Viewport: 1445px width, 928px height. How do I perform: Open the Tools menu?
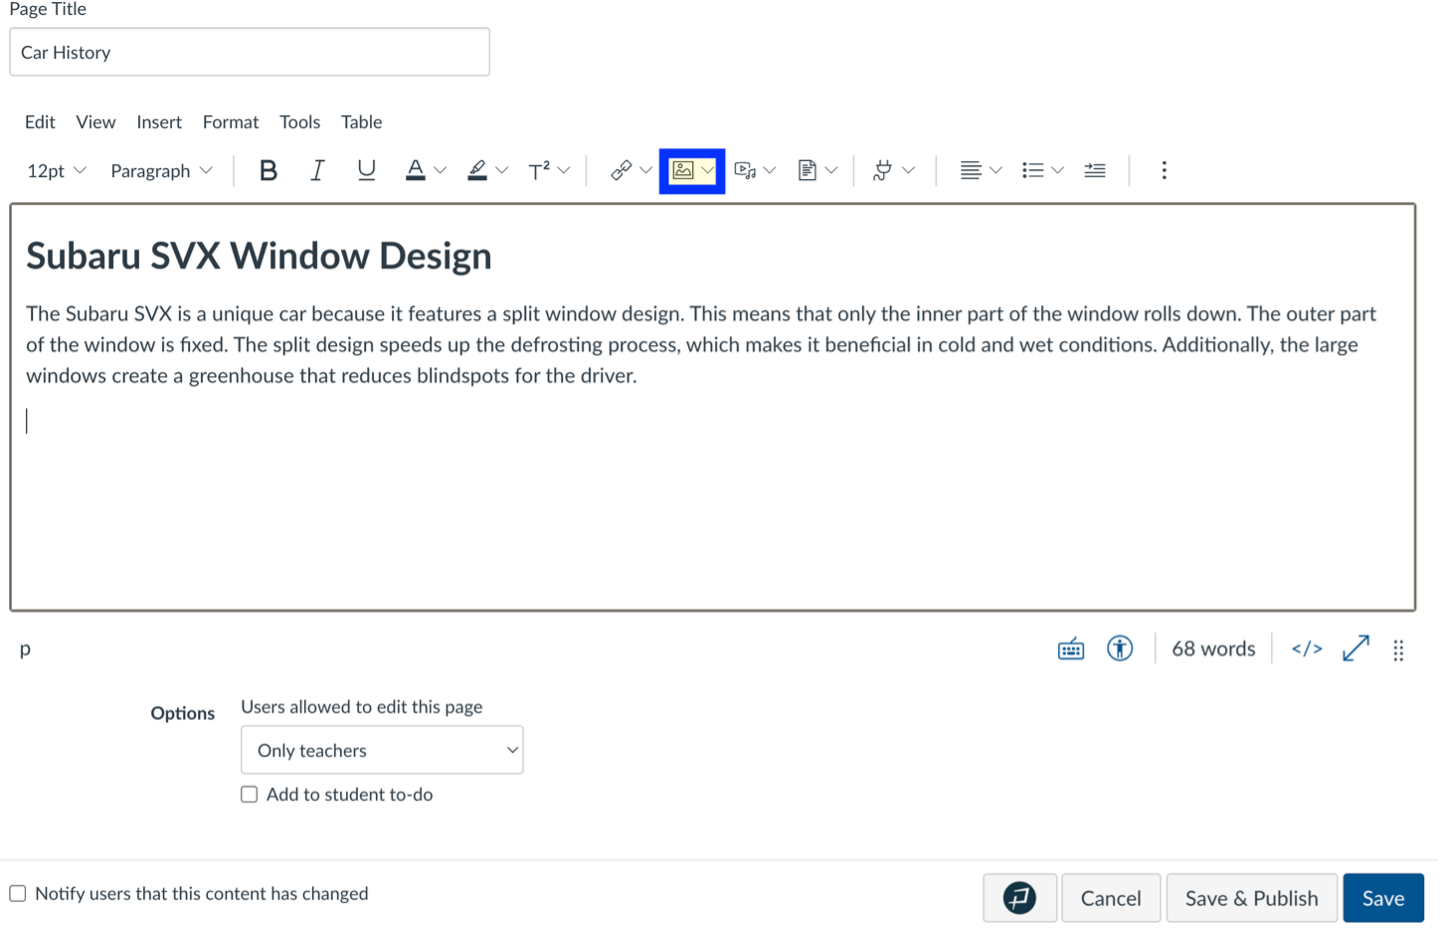point(300,122)
